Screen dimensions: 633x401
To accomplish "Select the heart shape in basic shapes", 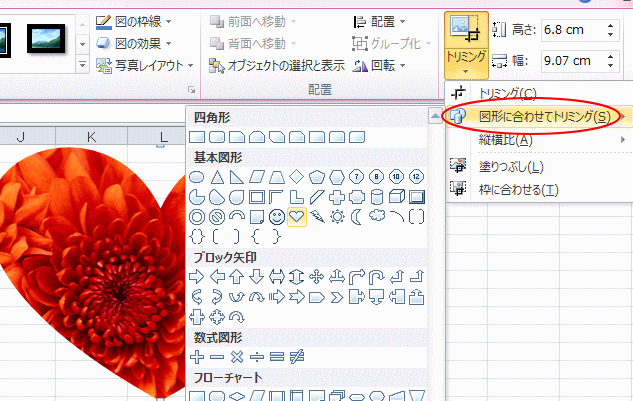I will (x=297, y=217).
